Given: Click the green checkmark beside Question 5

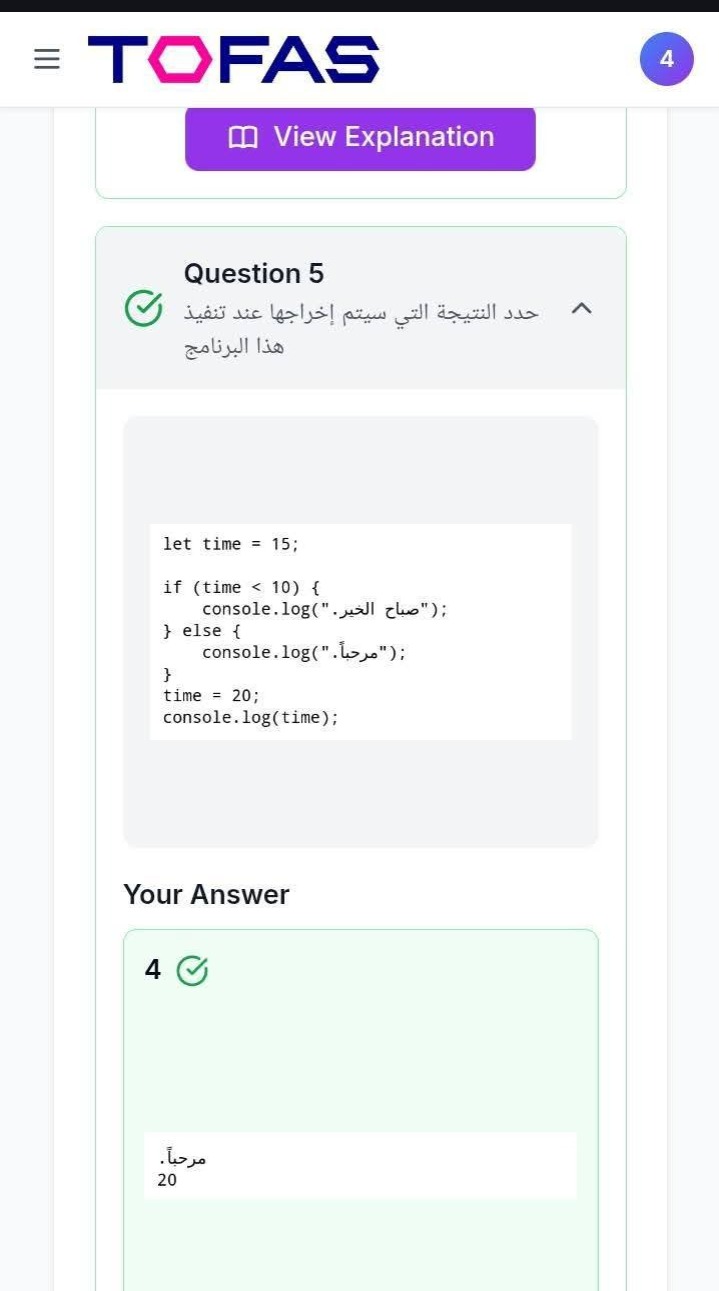Looking at the screenshot, I should 143,309.
